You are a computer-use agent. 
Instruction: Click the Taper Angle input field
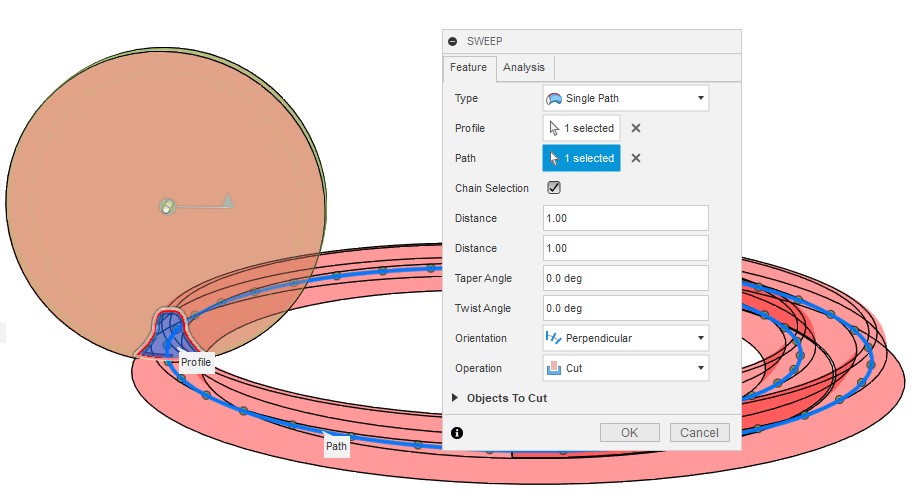pyautogui.click(x=625, y=278)
